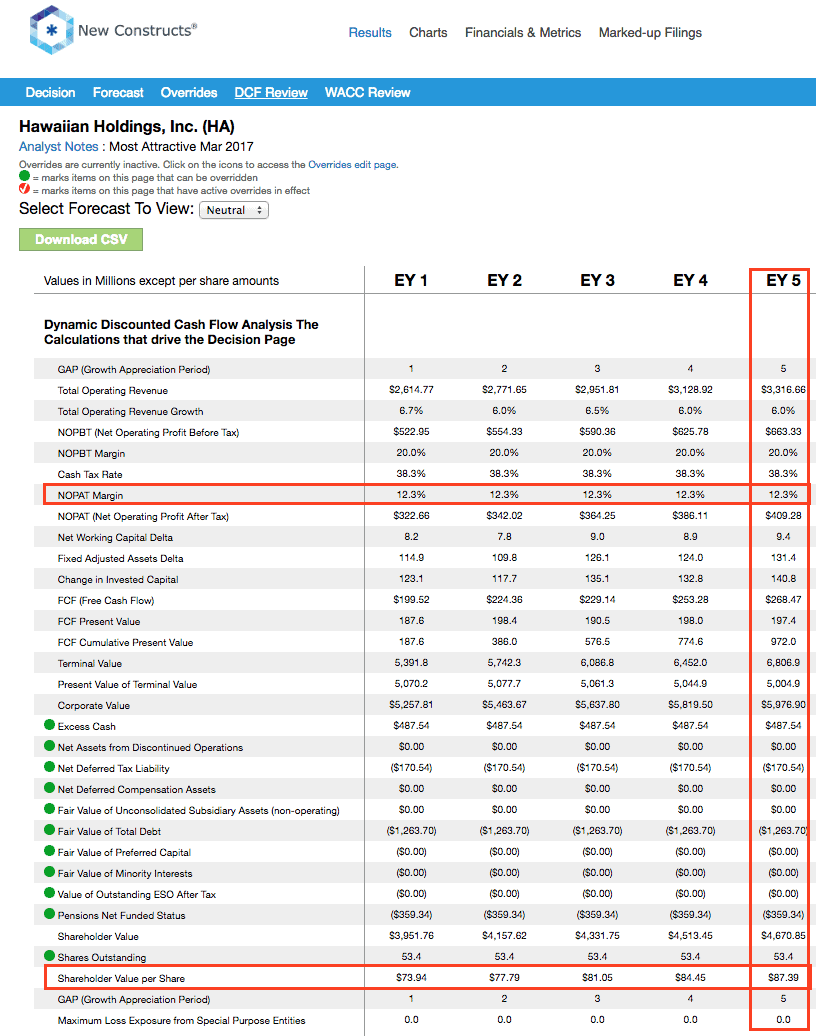Click override dot for Fair Value of Preferred Capital
This screenshot has width=816, height=1036.
click(x=49, y=852)
